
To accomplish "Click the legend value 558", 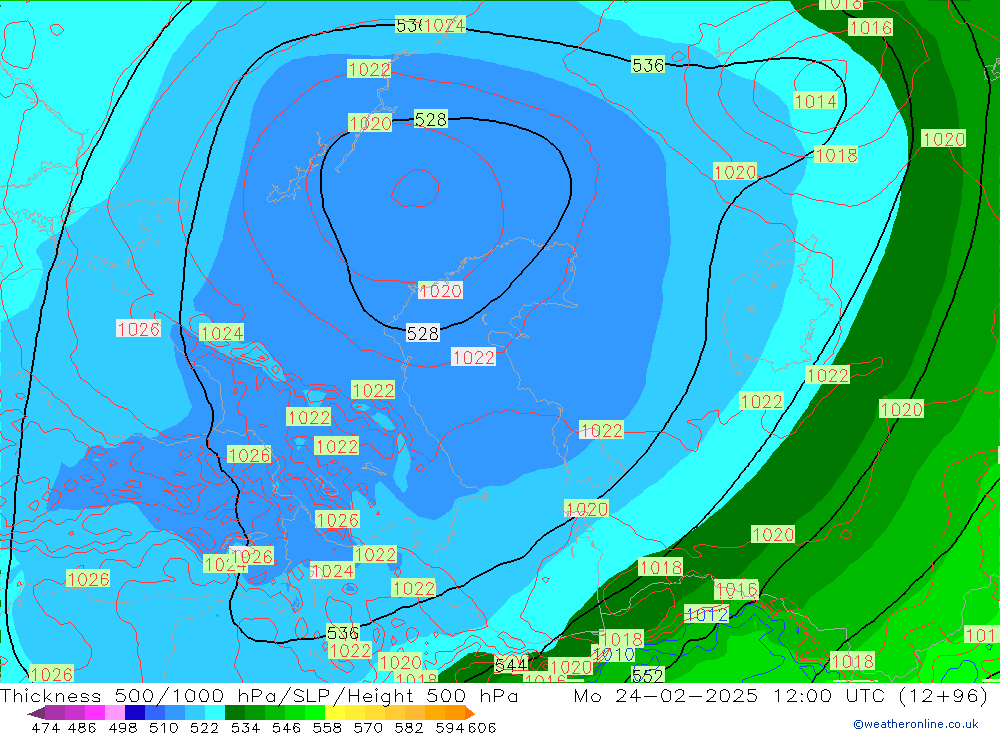I will (x=327, y=727).
